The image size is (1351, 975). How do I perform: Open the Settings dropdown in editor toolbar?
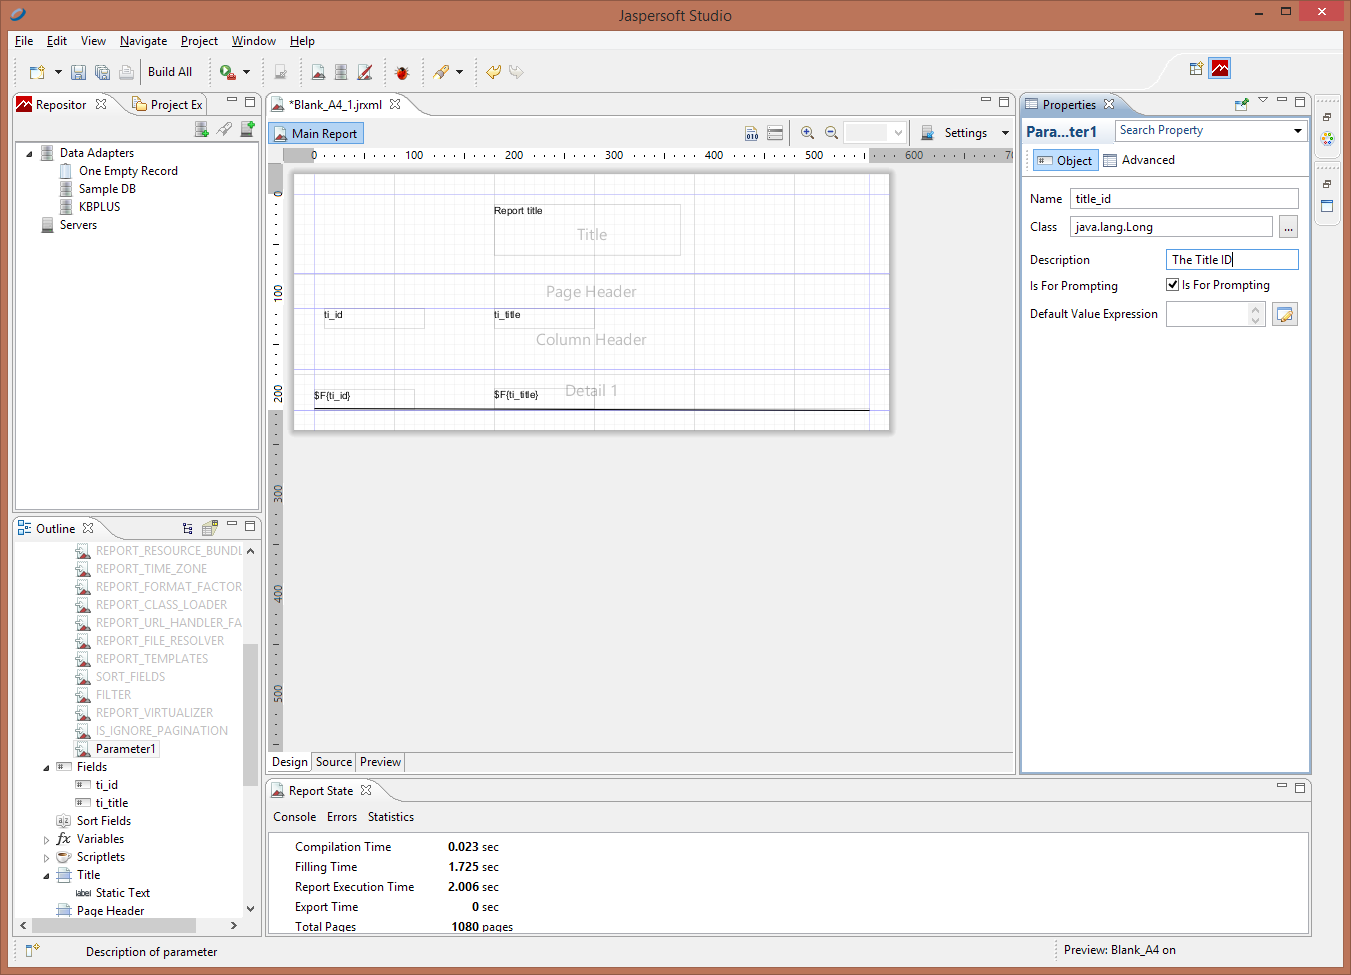pos(1005,133)
